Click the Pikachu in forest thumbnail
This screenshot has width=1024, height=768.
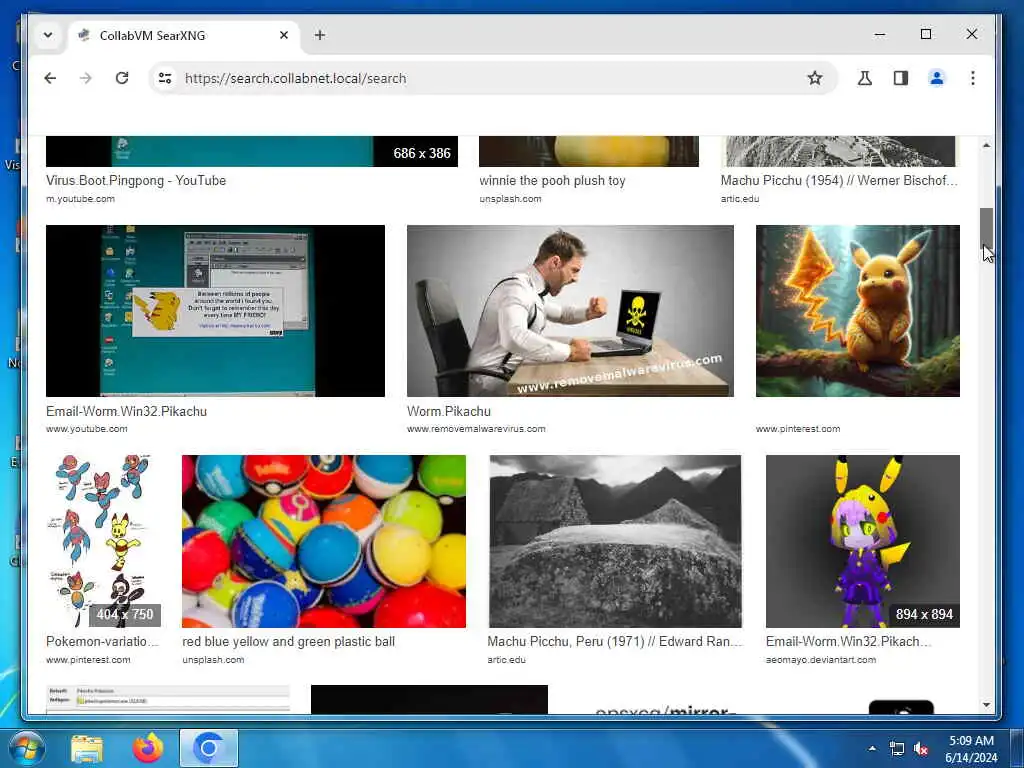point(857,311)
